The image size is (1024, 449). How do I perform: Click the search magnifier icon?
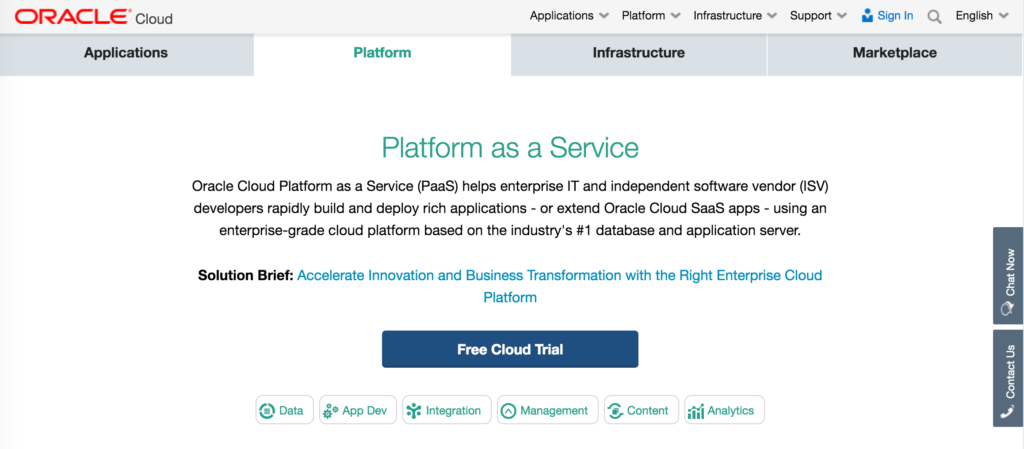[935, 17]
